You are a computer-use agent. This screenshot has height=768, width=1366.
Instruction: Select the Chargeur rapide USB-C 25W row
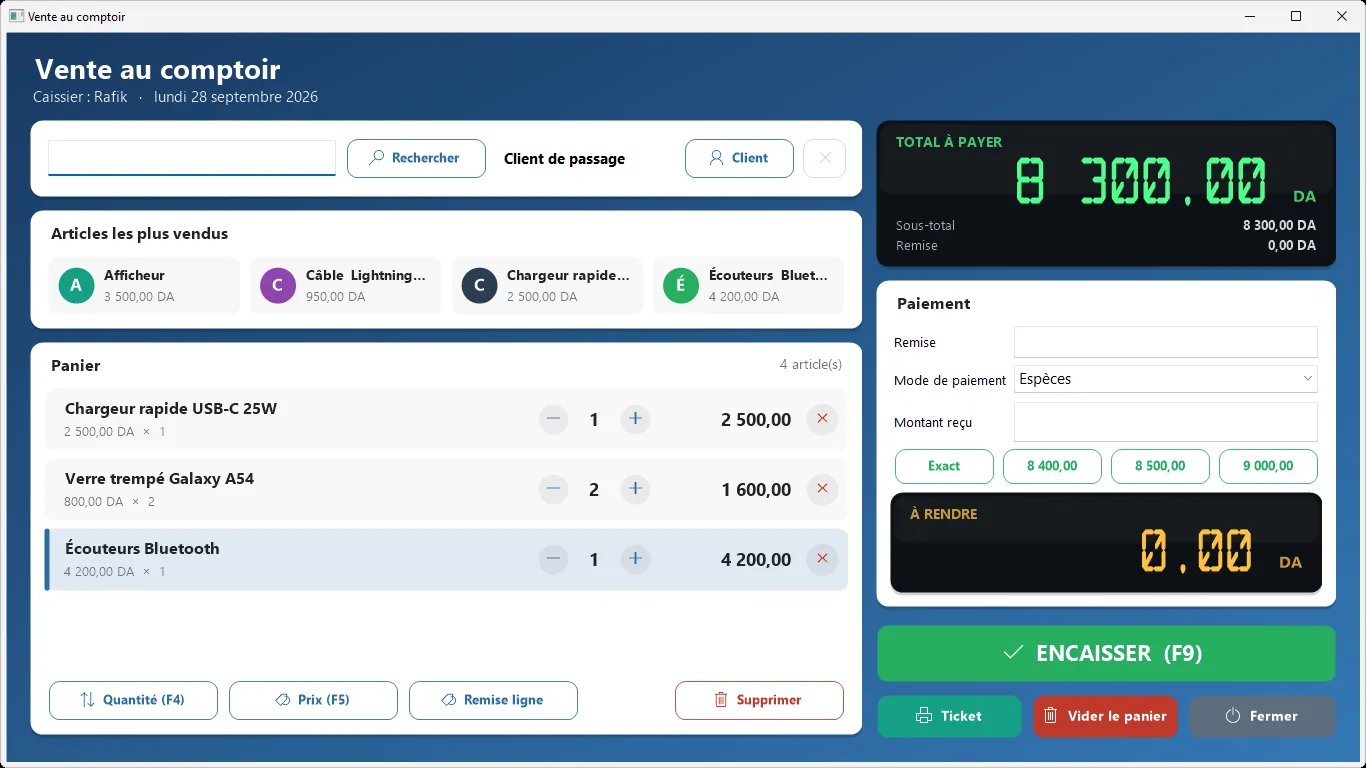(446, 419)
